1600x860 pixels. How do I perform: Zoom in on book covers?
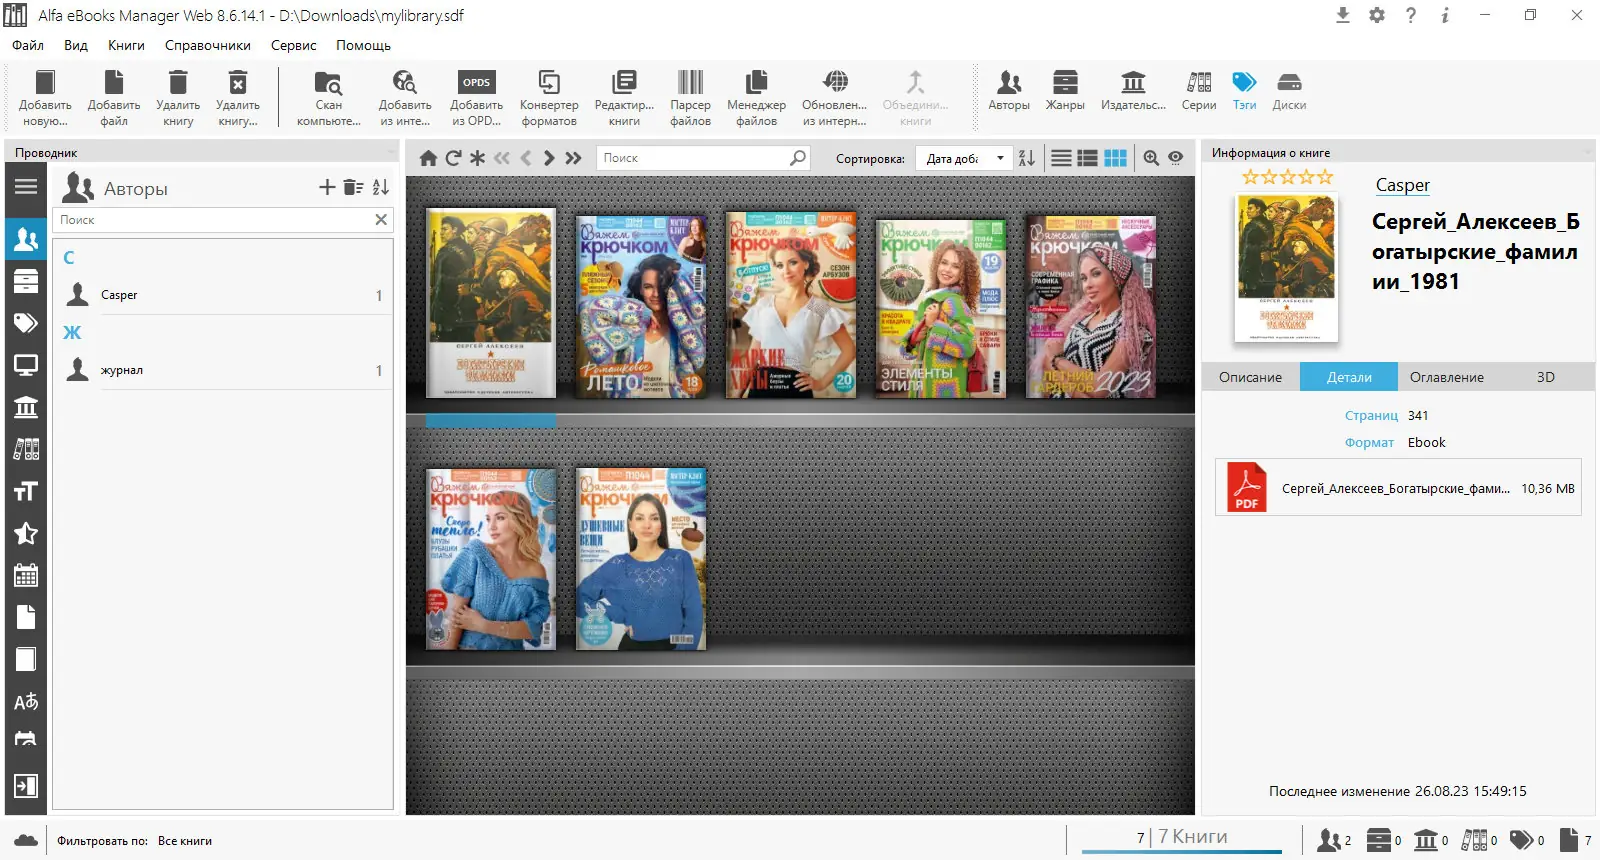(x=1151, y=158)
